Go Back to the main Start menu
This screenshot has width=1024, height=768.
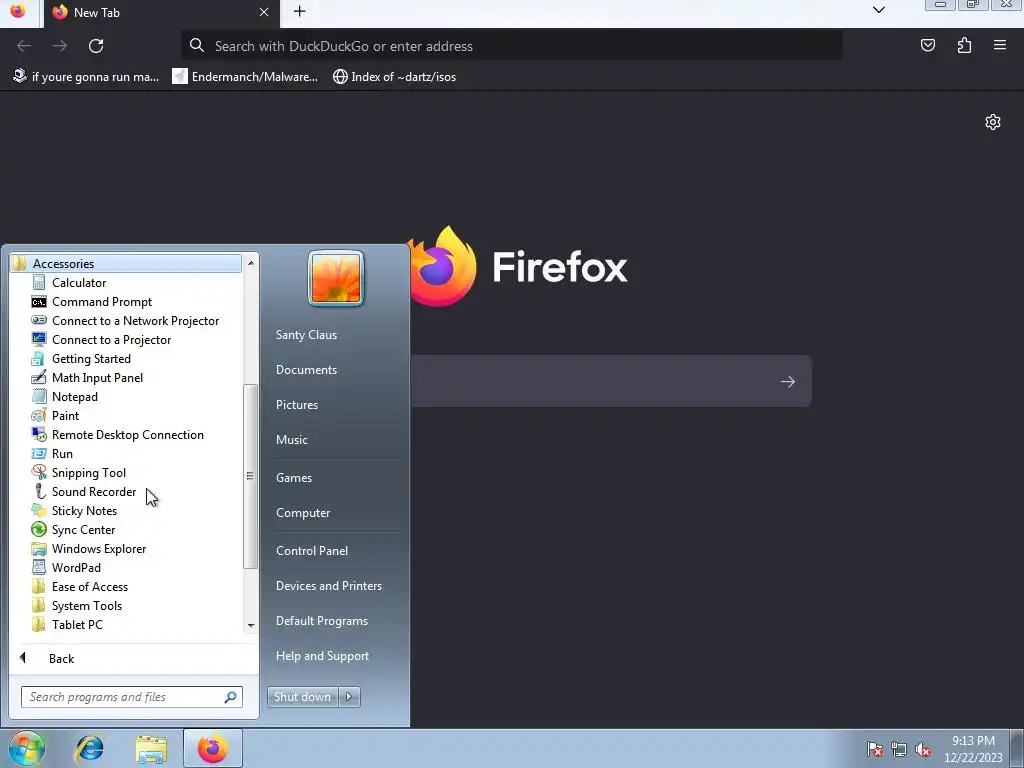(61, 658)
